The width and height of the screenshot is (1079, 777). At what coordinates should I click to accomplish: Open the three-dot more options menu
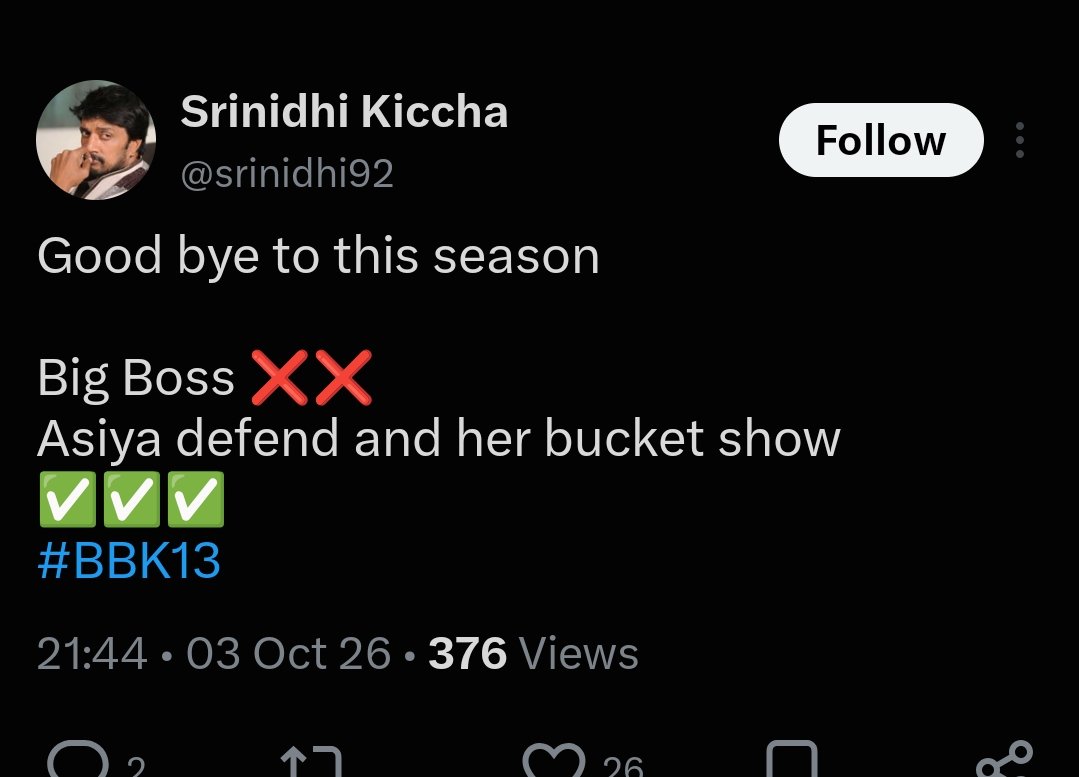point(1020,140)
